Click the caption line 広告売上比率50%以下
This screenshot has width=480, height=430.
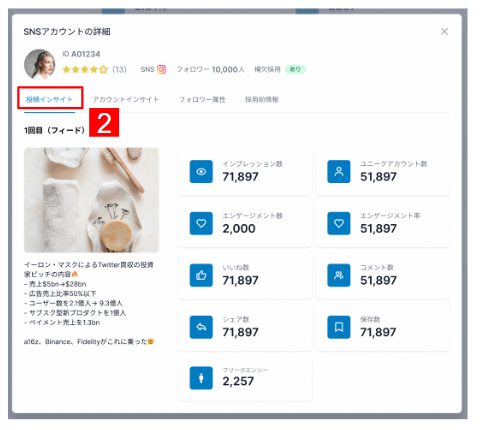click(60, 294)
